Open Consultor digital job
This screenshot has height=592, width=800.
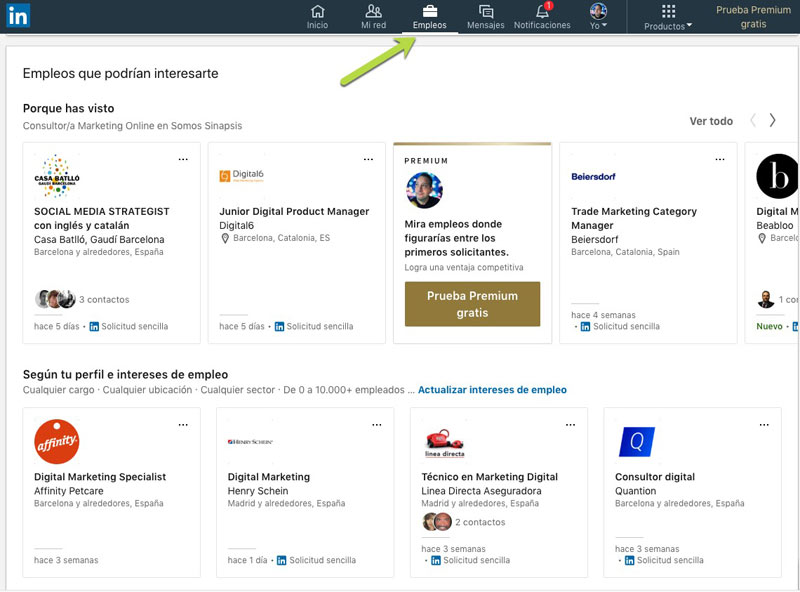click(x=655, y=477)
